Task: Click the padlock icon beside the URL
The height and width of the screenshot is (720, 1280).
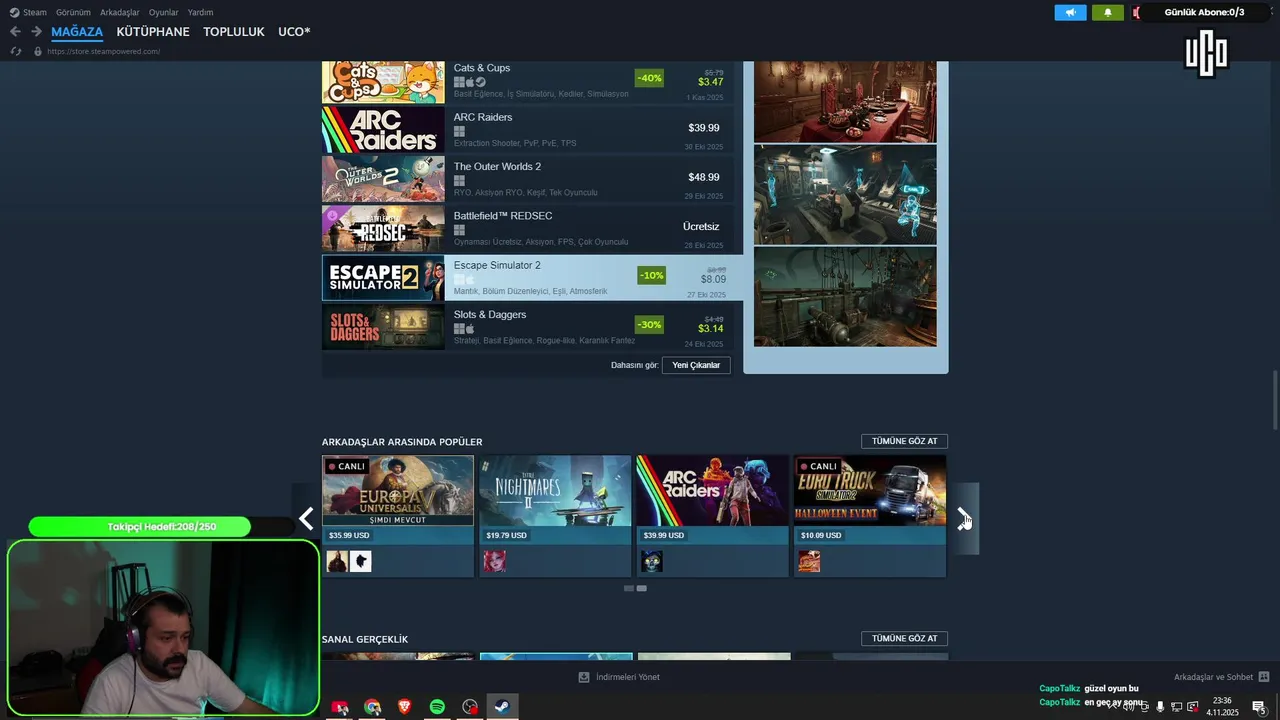Action: click(38, 51)
